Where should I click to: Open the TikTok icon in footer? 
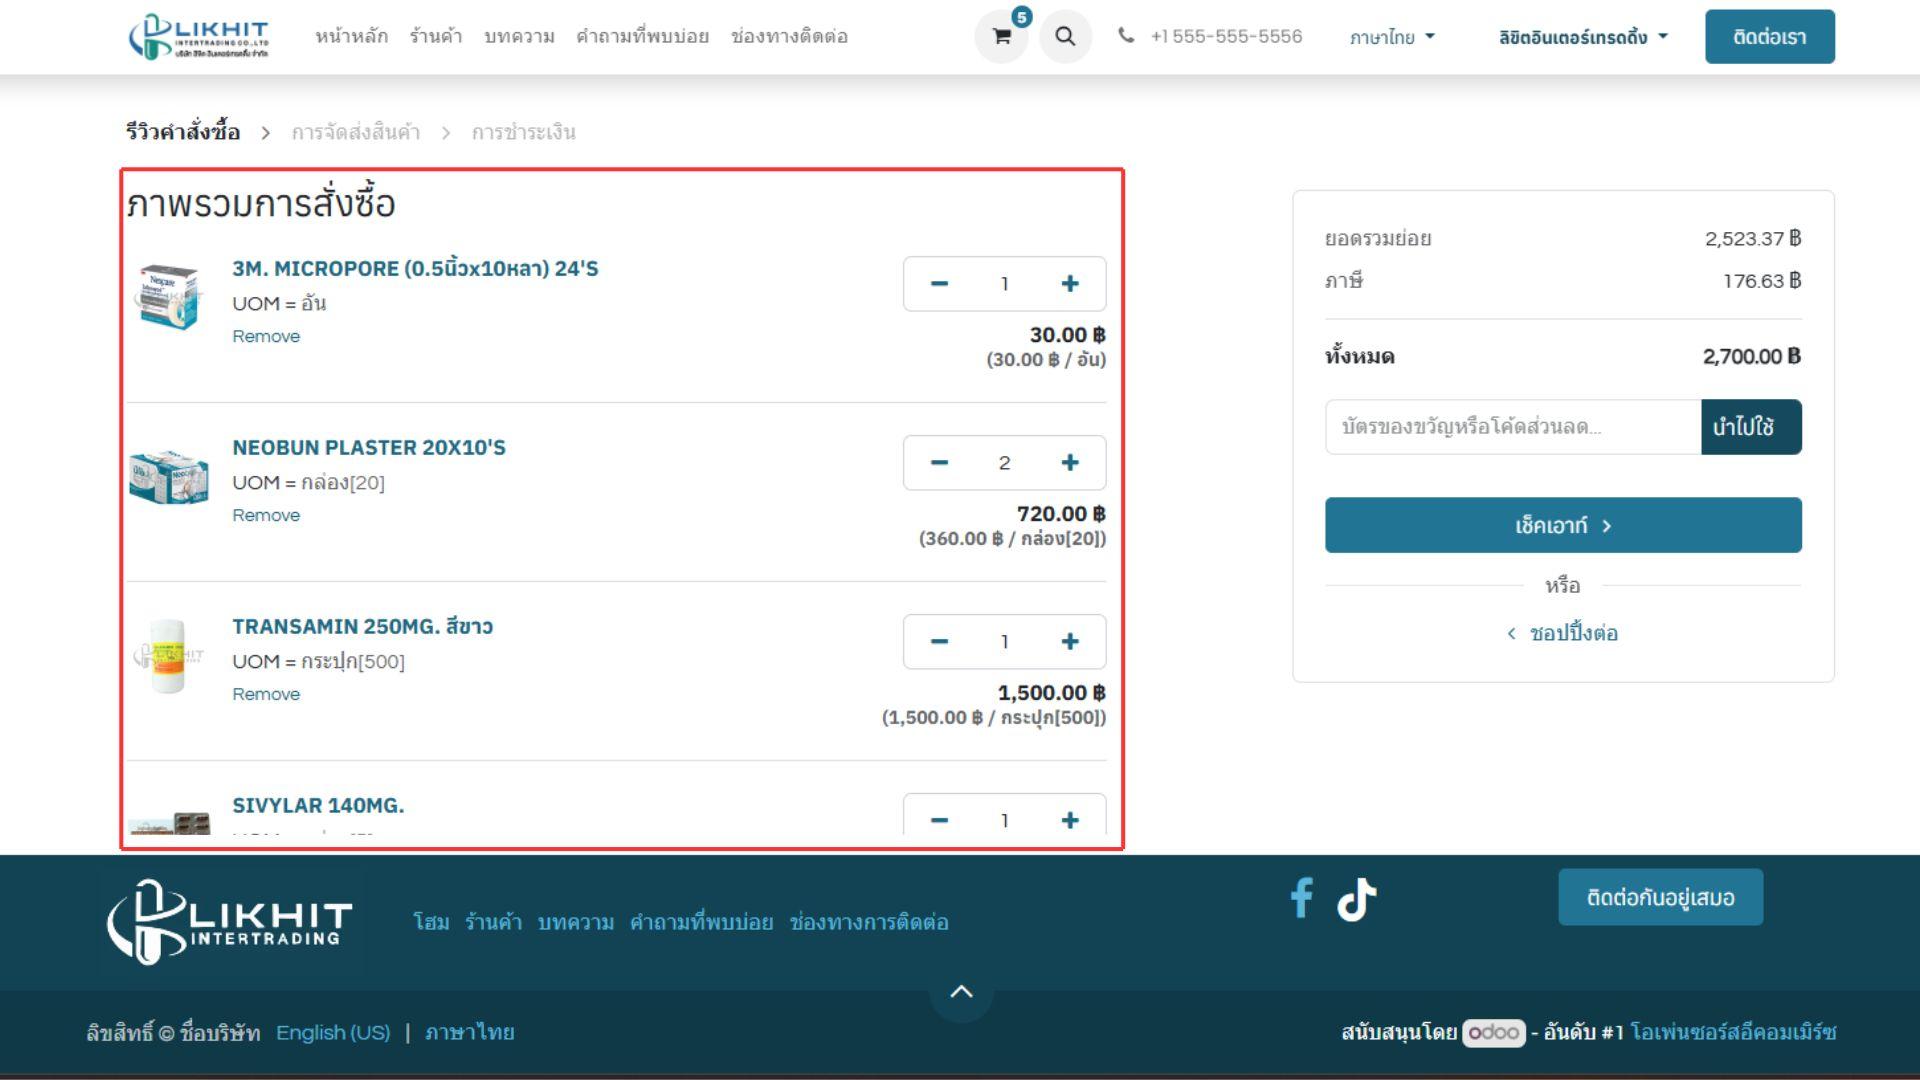point(1357,899)
